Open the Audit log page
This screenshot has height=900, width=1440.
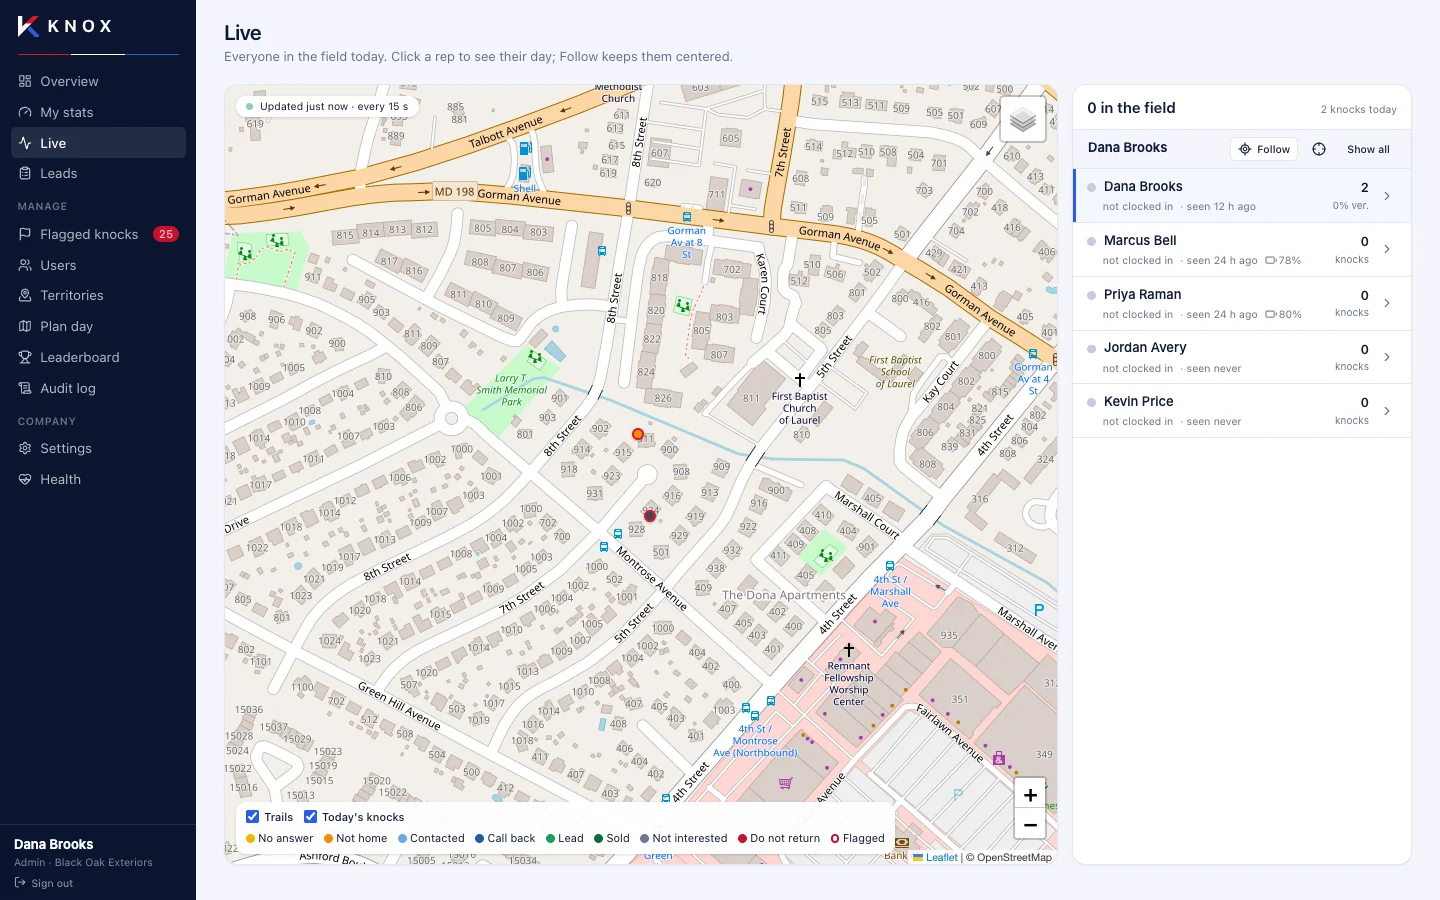tap(98, 388)
